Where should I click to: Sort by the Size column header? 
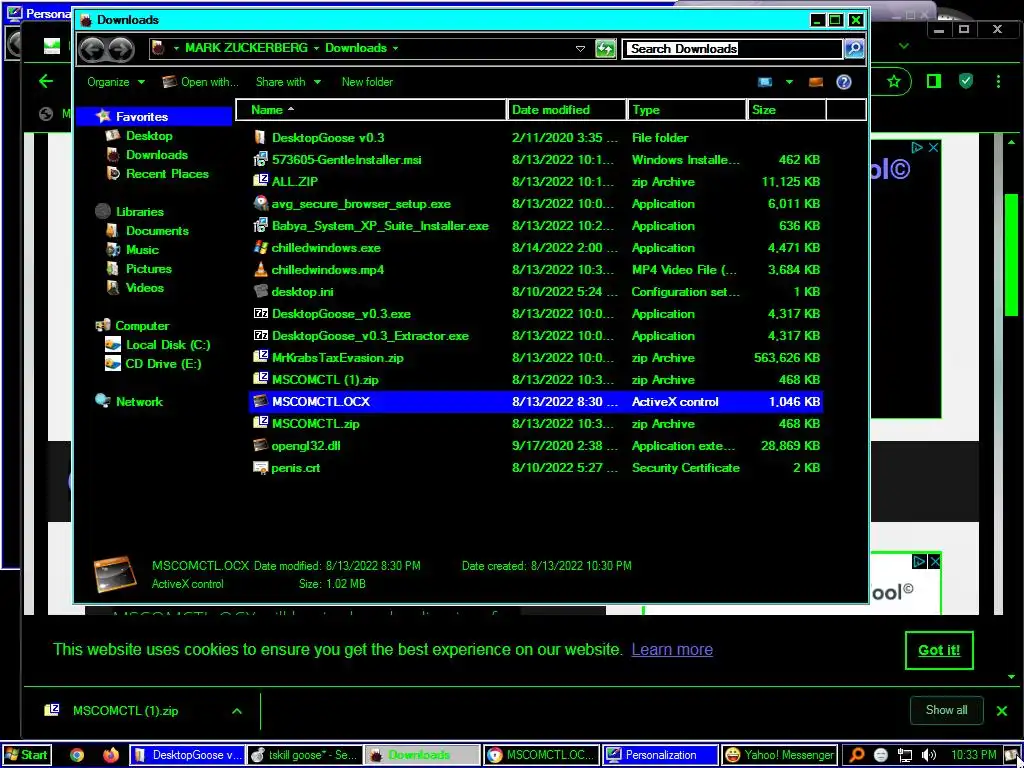[786, 110]
